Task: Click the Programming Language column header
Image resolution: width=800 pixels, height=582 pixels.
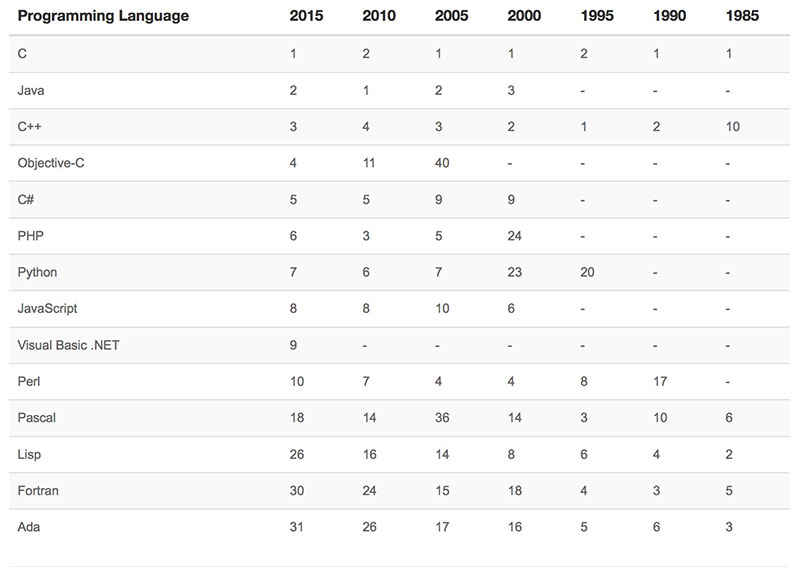Action: (103, 16)
